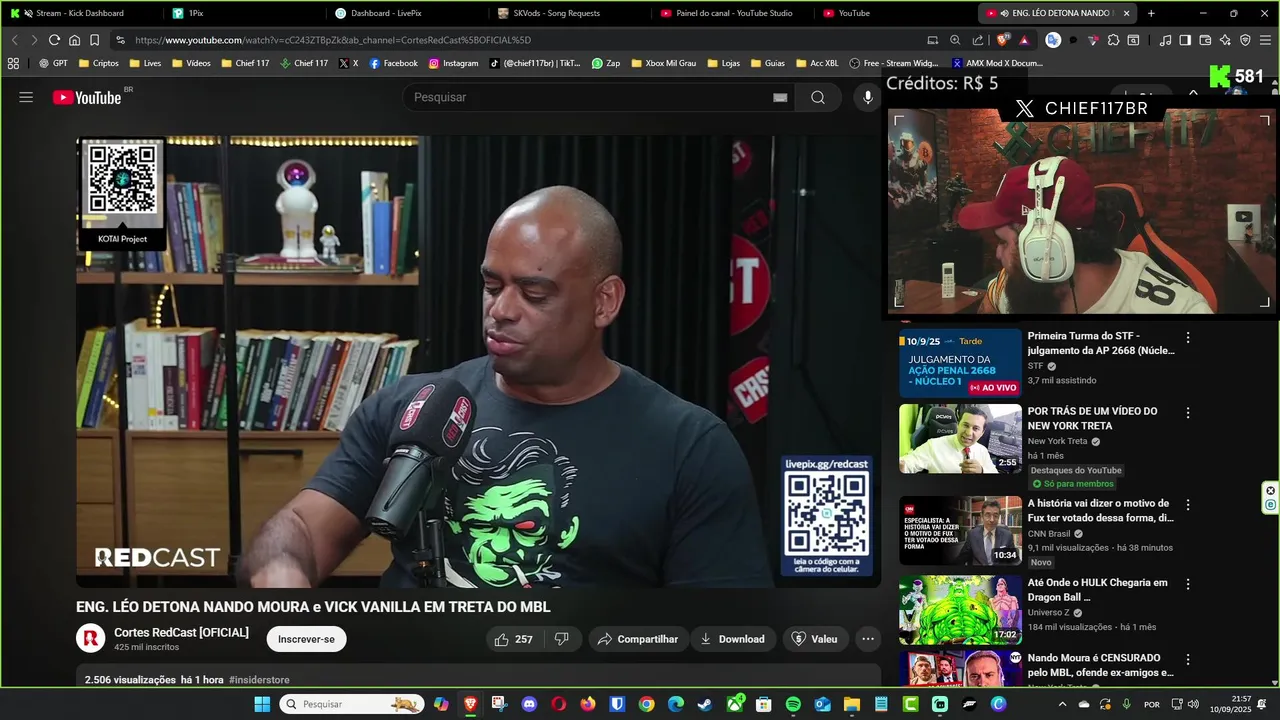Click the Windows taskbar Pesquisar search box
This screenshot has height=720, width=1280.
(x=352, y=704)
